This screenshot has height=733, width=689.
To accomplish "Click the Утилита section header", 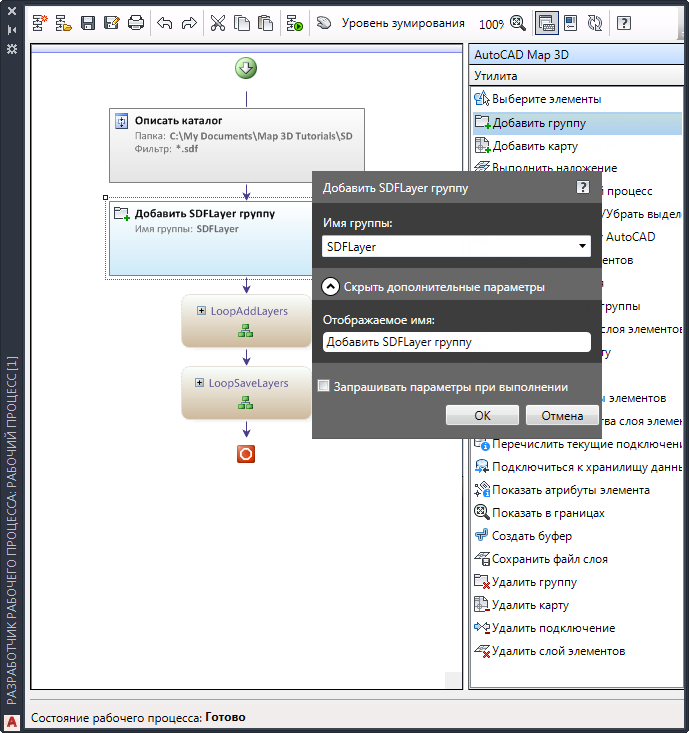I will pos(576,76).
